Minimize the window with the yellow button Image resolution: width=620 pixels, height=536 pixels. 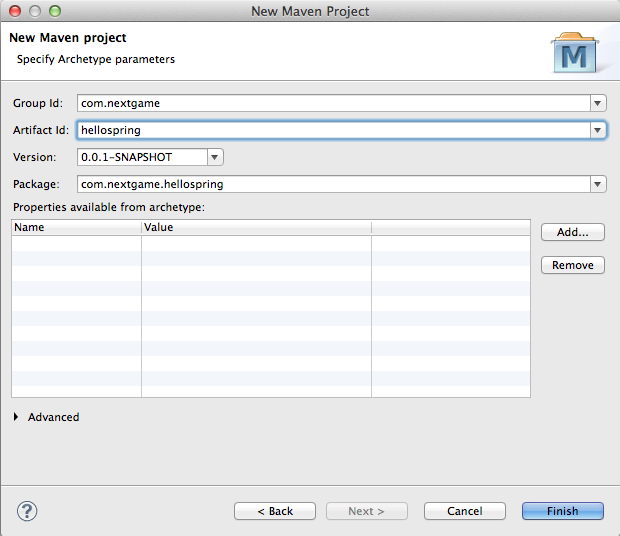point(35,11)
